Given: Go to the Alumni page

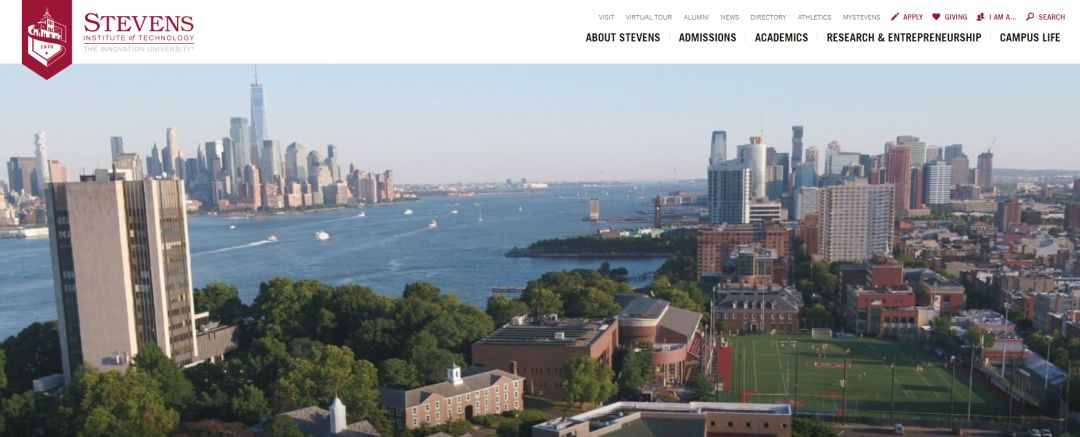Looking at the screenshot, I should coord(696,17).
